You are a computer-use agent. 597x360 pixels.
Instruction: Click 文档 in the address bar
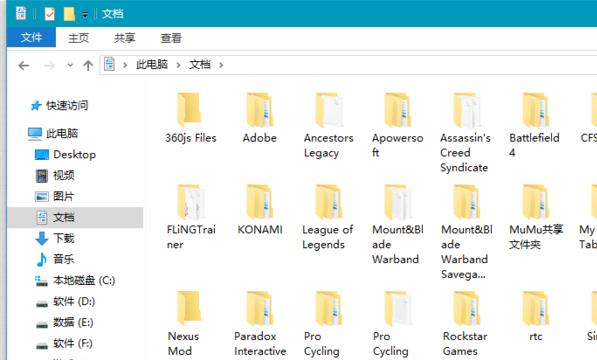[x=200, y=65]
